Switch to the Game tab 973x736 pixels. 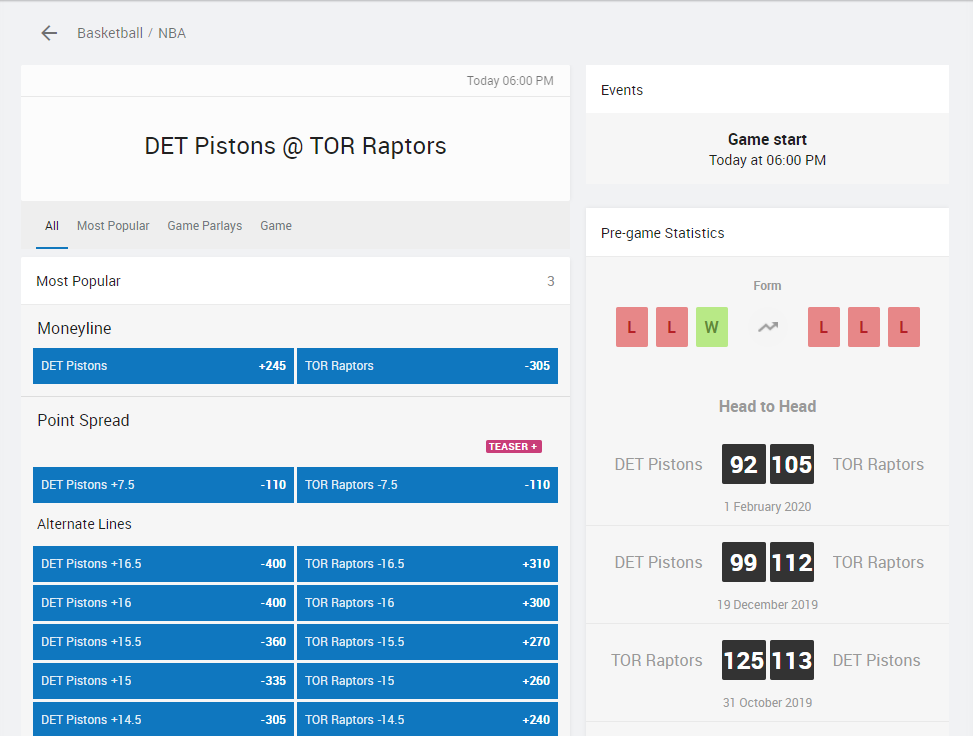(276, 226)
